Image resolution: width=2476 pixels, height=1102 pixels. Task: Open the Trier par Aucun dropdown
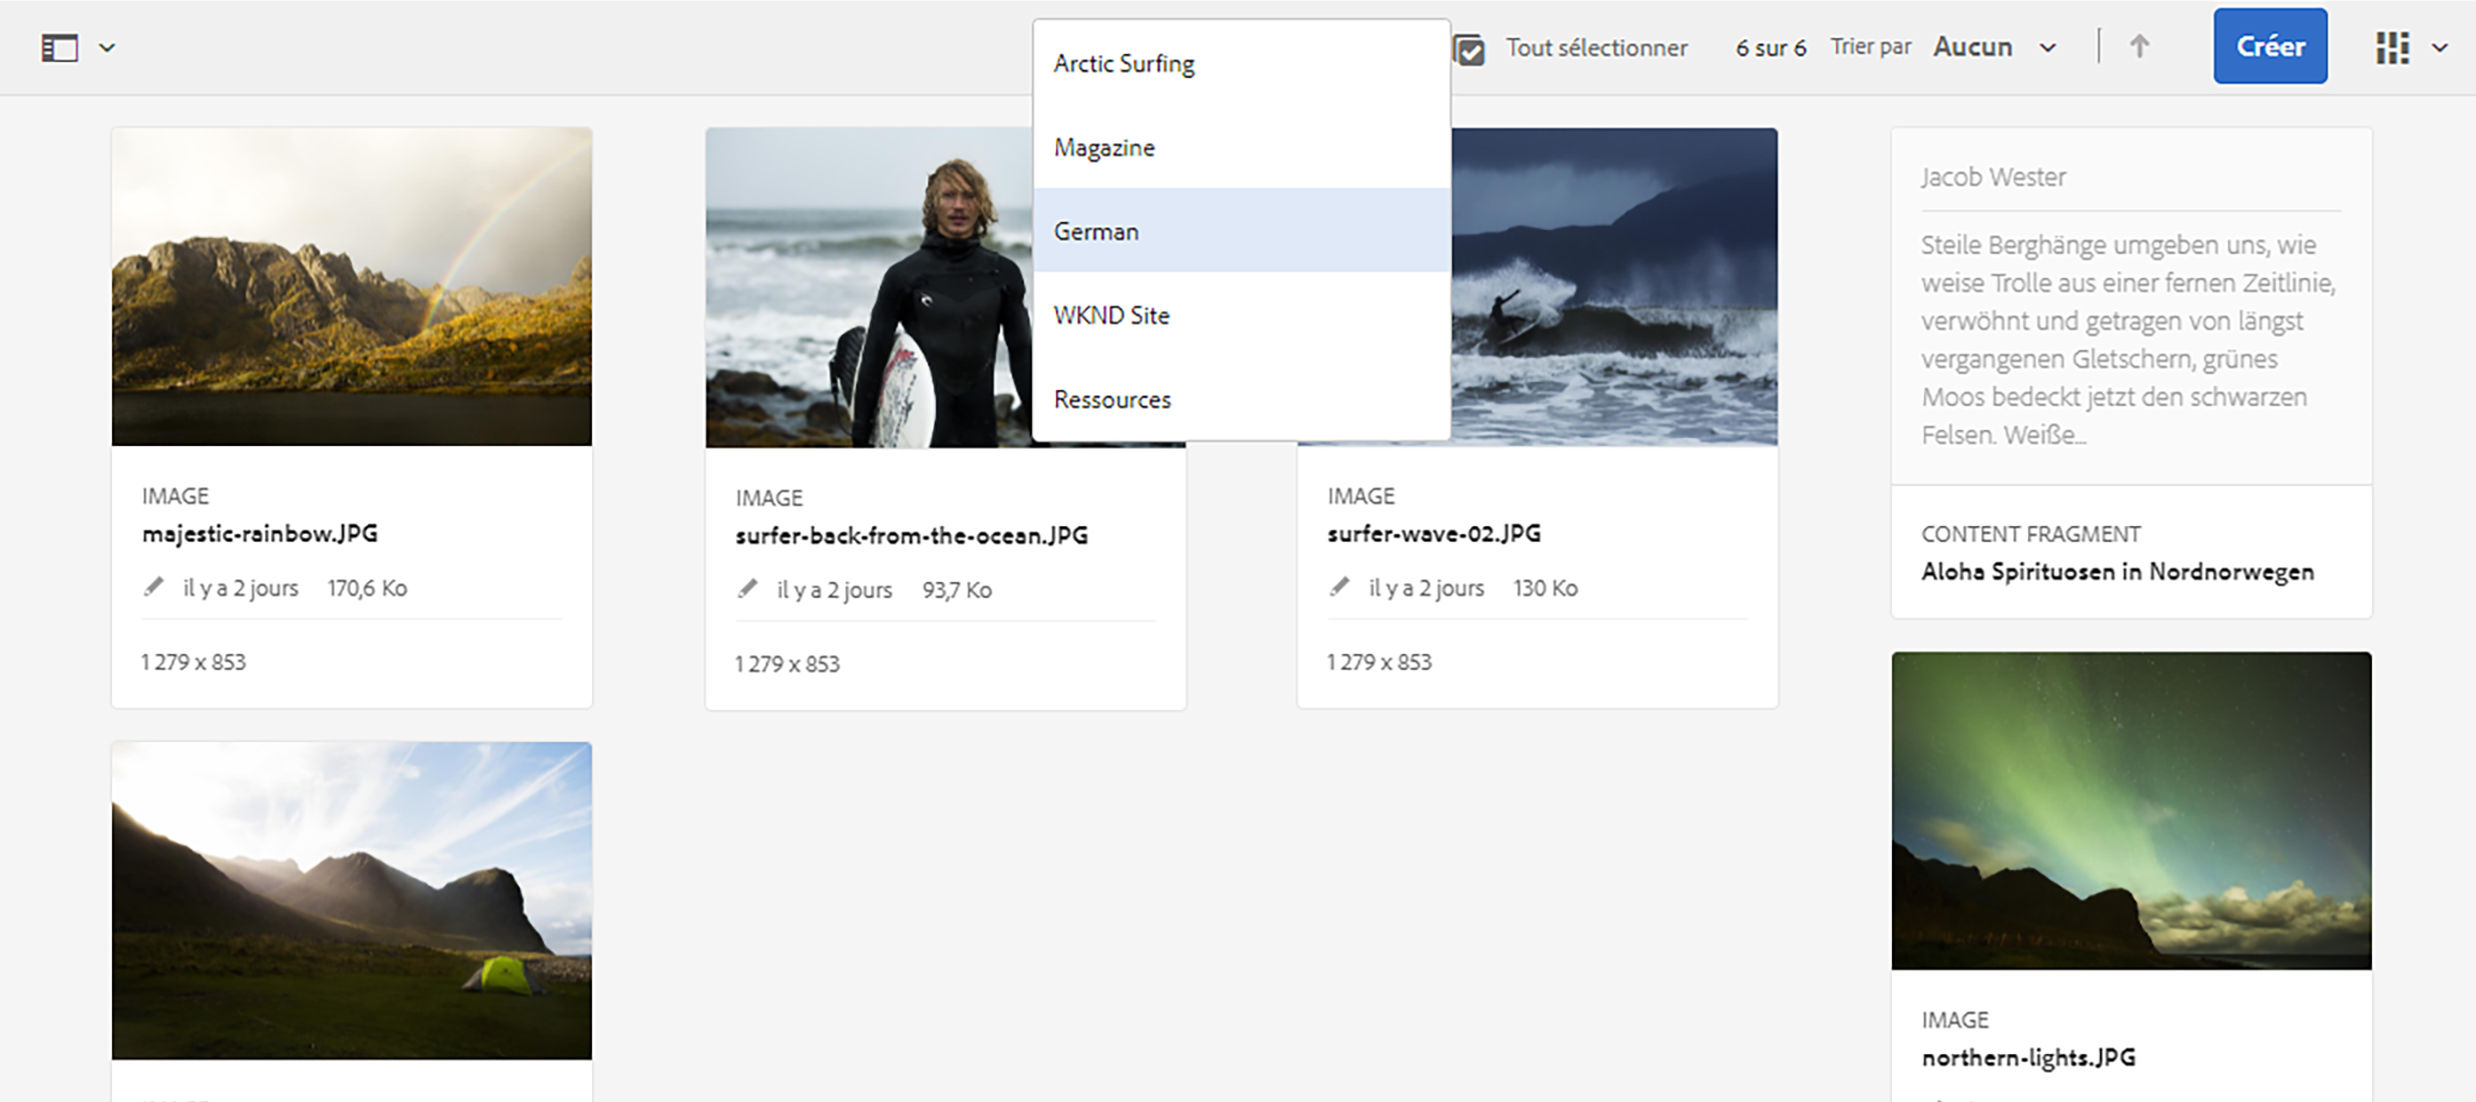click(x=1994, y=47)
